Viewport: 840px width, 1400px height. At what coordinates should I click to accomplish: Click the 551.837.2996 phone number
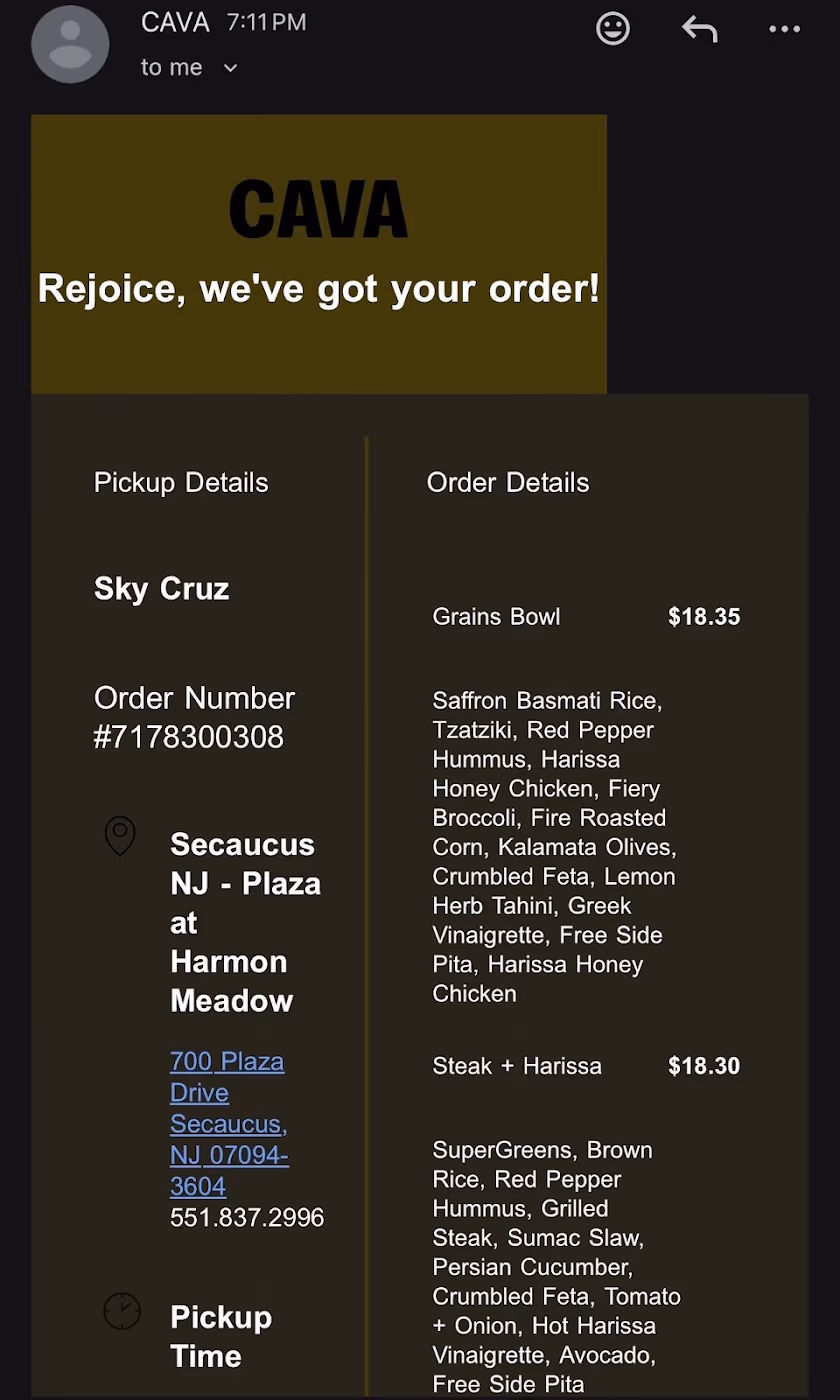247,1217
